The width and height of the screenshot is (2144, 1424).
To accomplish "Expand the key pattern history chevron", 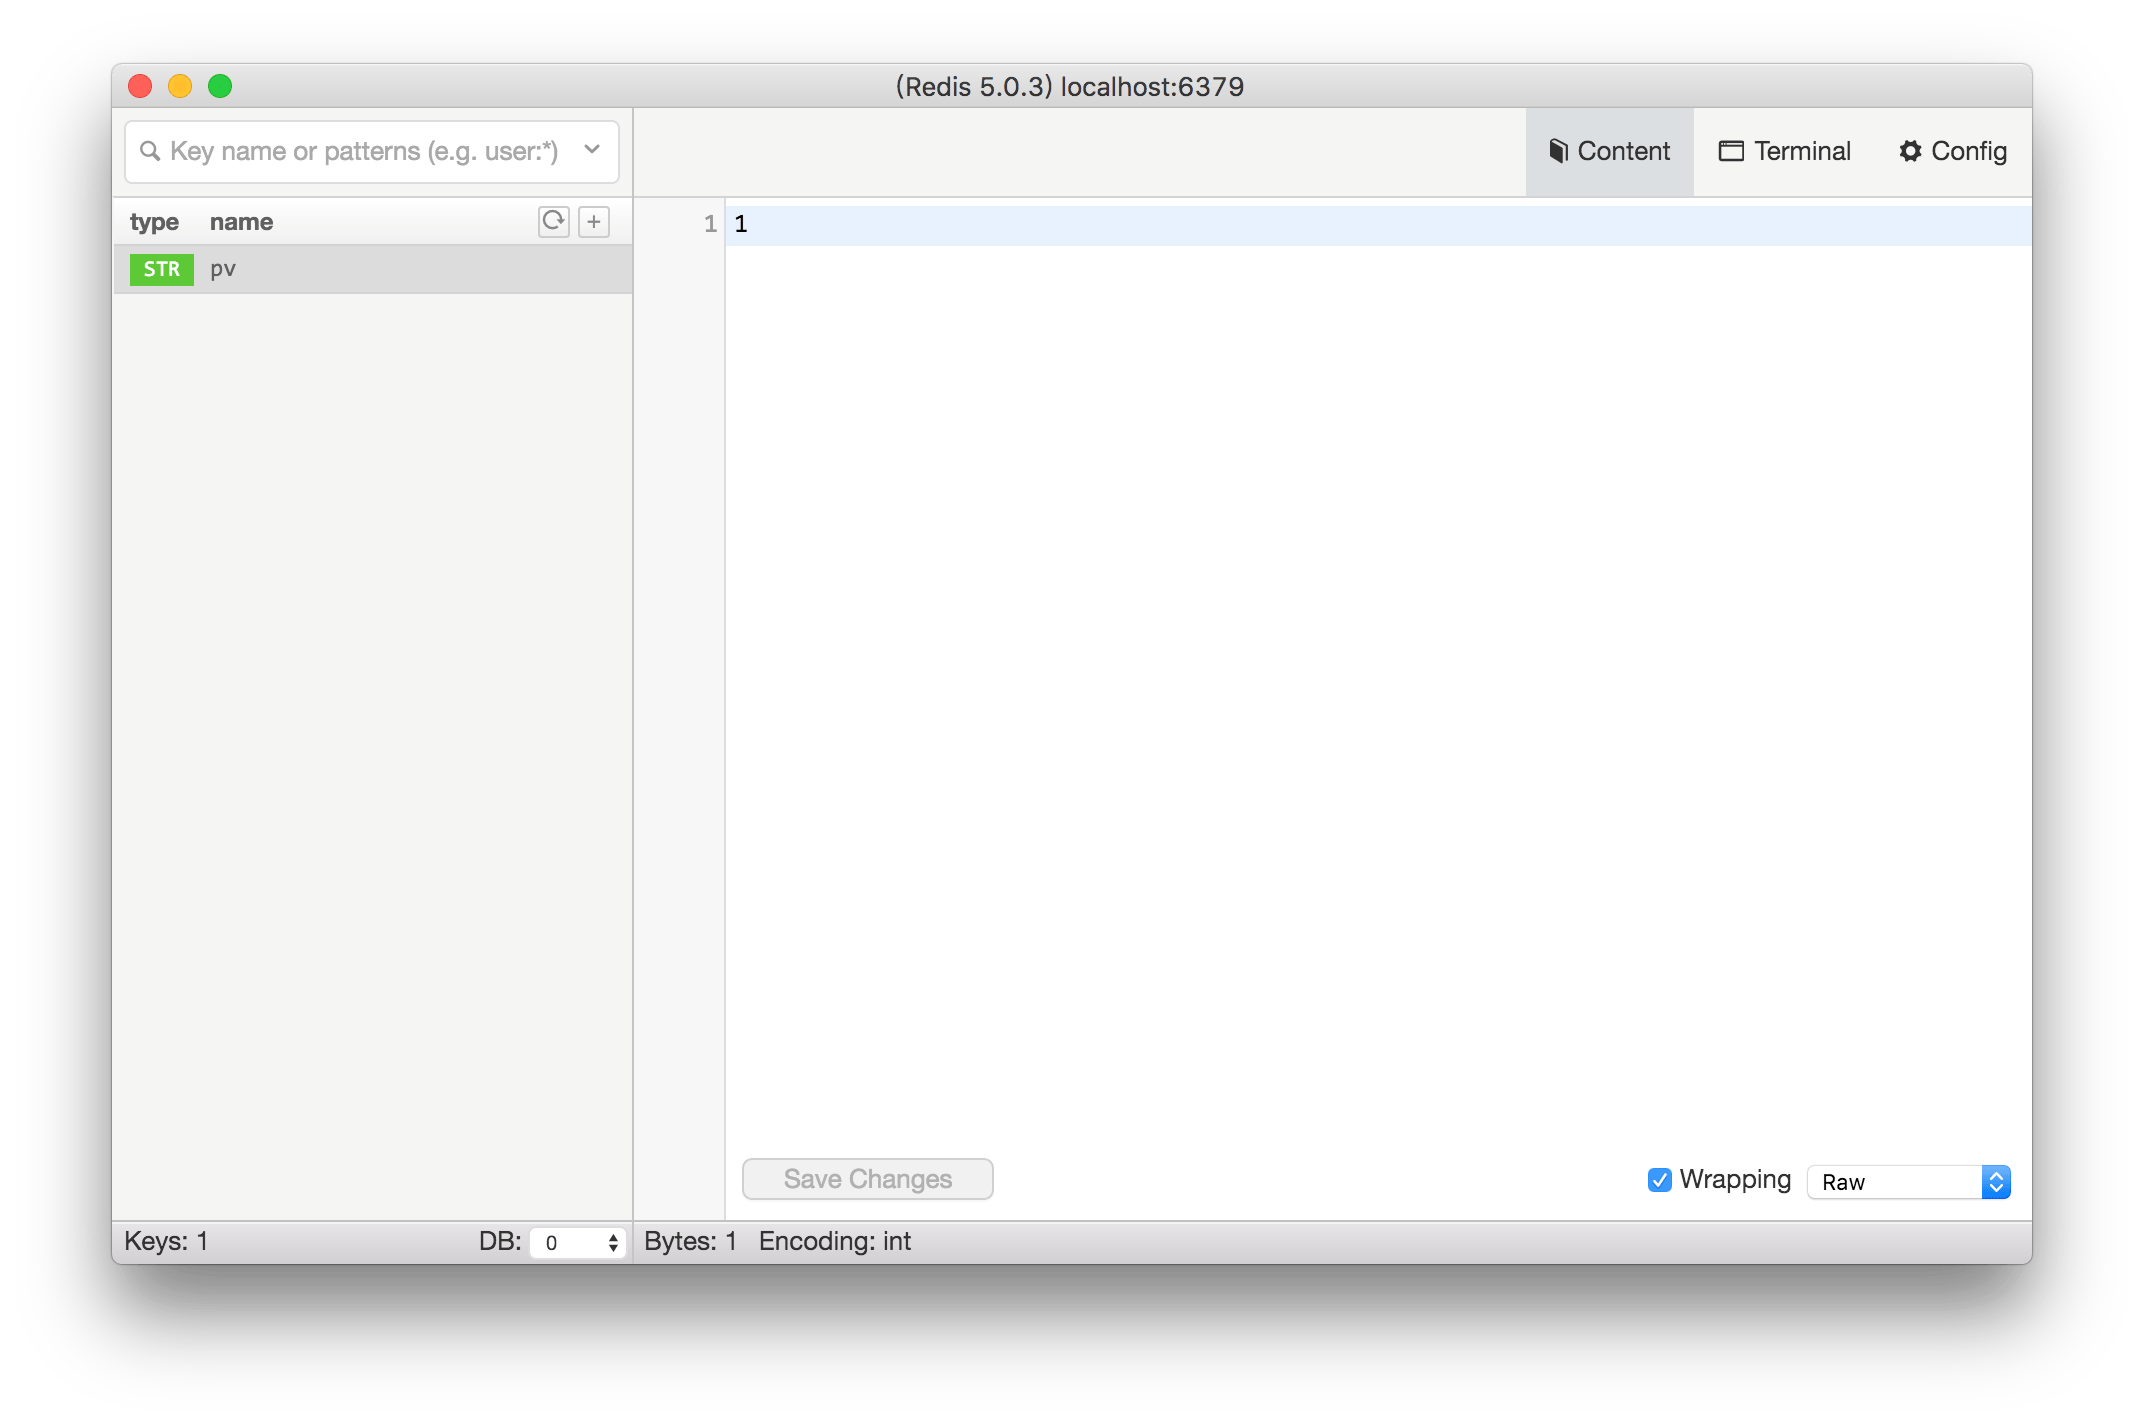I will coord(592,150).
